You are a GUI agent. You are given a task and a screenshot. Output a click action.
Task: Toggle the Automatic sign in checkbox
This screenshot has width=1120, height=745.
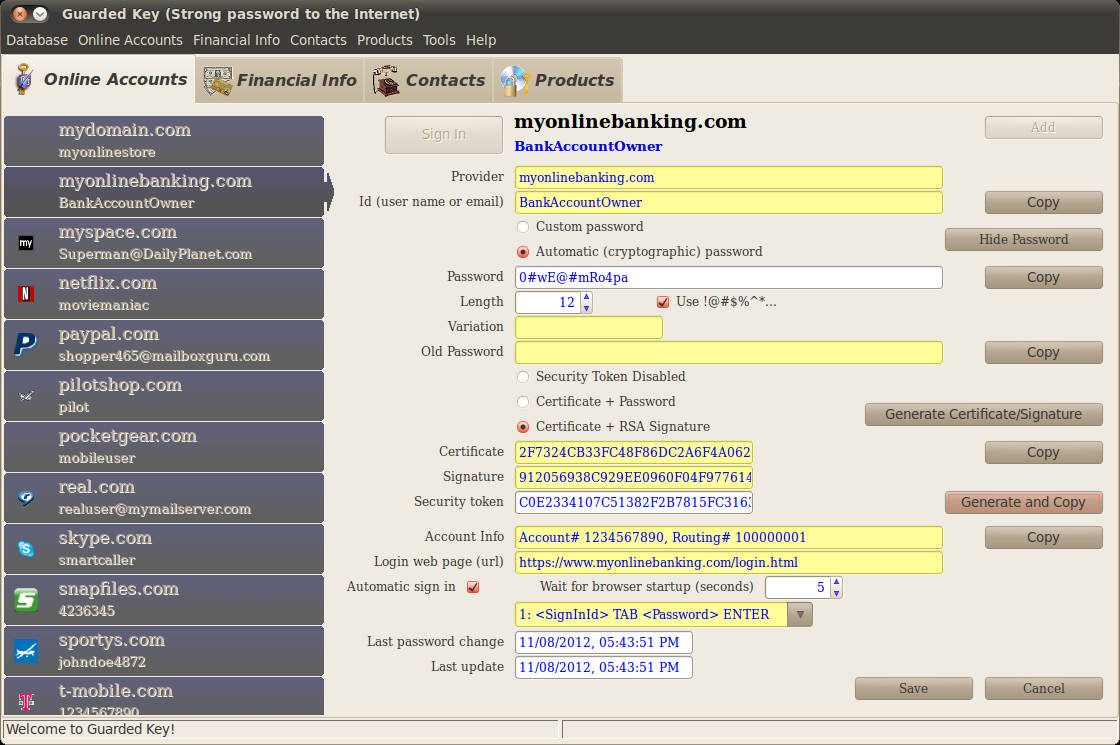point(473,587)
